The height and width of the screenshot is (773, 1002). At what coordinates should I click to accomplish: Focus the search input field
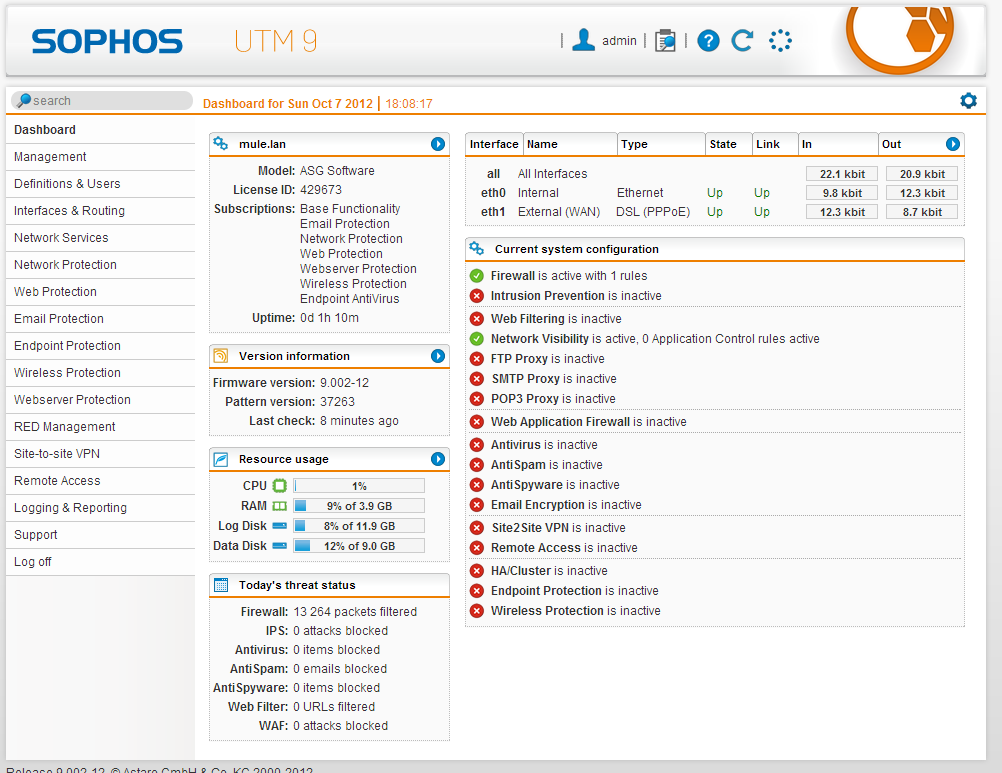(102, 100)
